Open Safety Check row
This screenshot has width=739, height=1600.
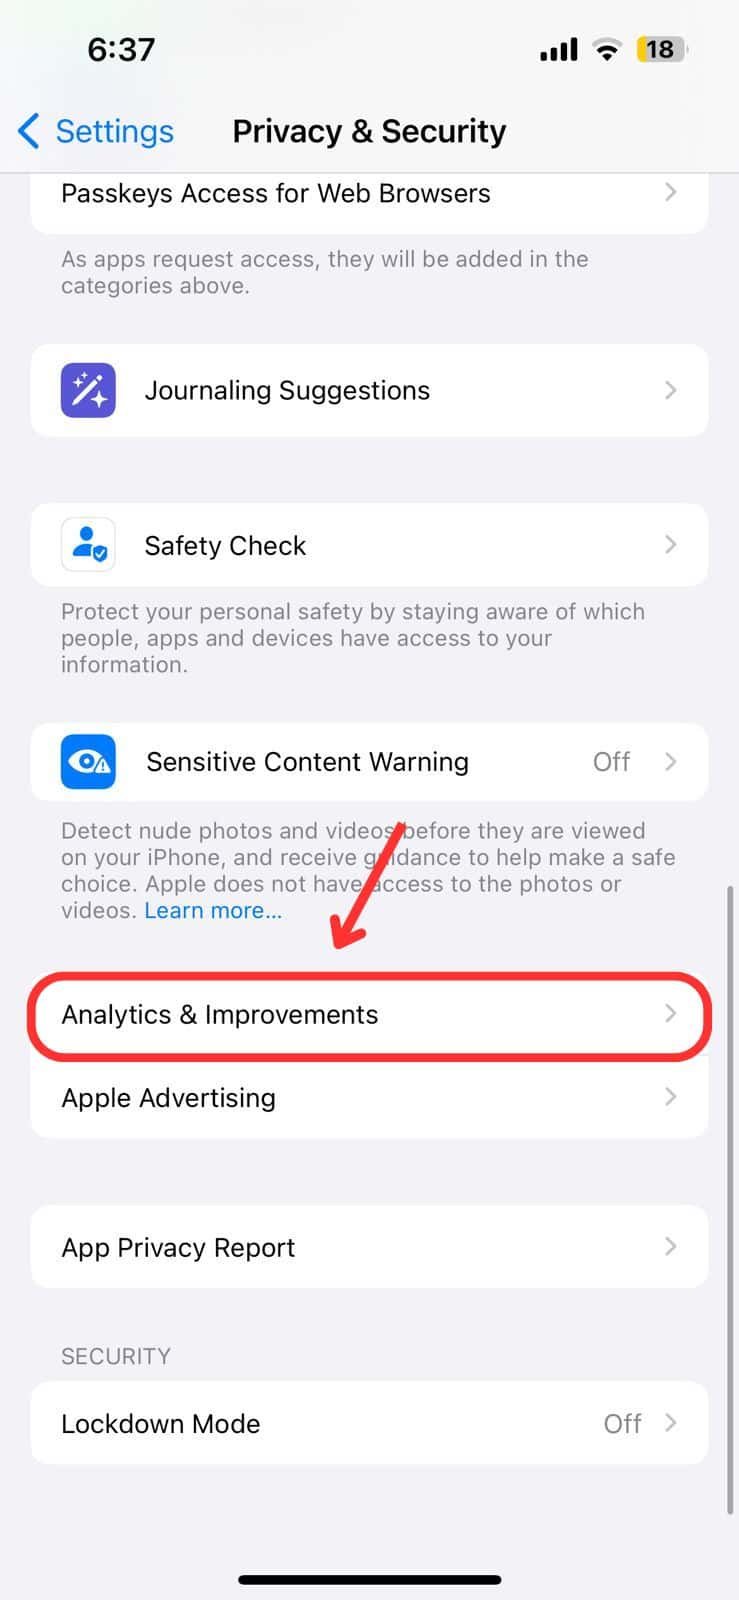369,545
